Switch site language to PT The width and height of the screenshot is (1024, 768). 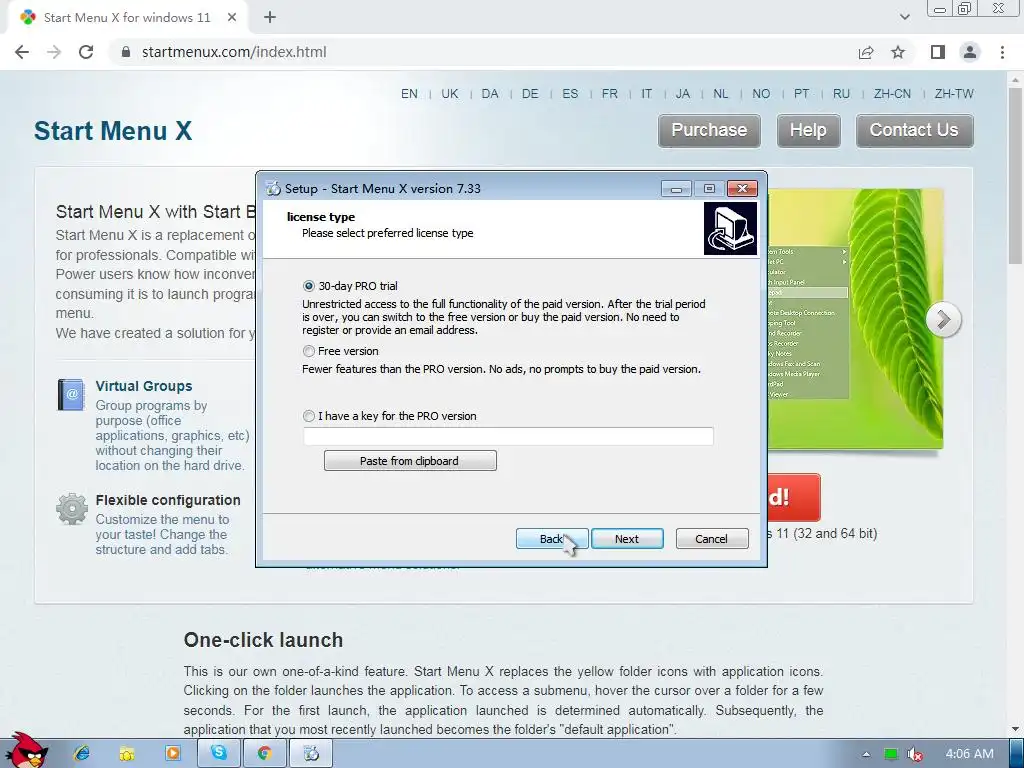(x=802, y=93)
